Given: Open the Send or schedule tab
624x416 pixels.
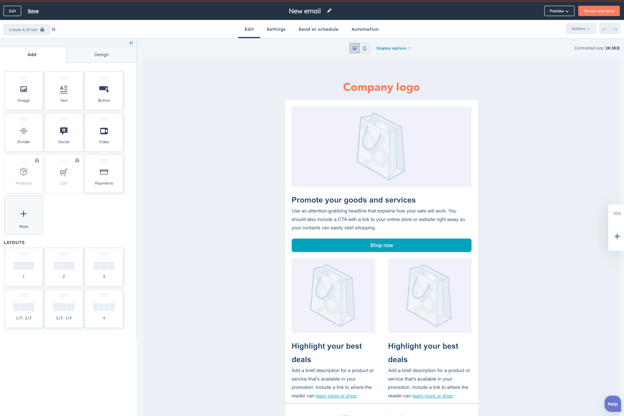Looking at the screenshot, I should click(318, 29).
